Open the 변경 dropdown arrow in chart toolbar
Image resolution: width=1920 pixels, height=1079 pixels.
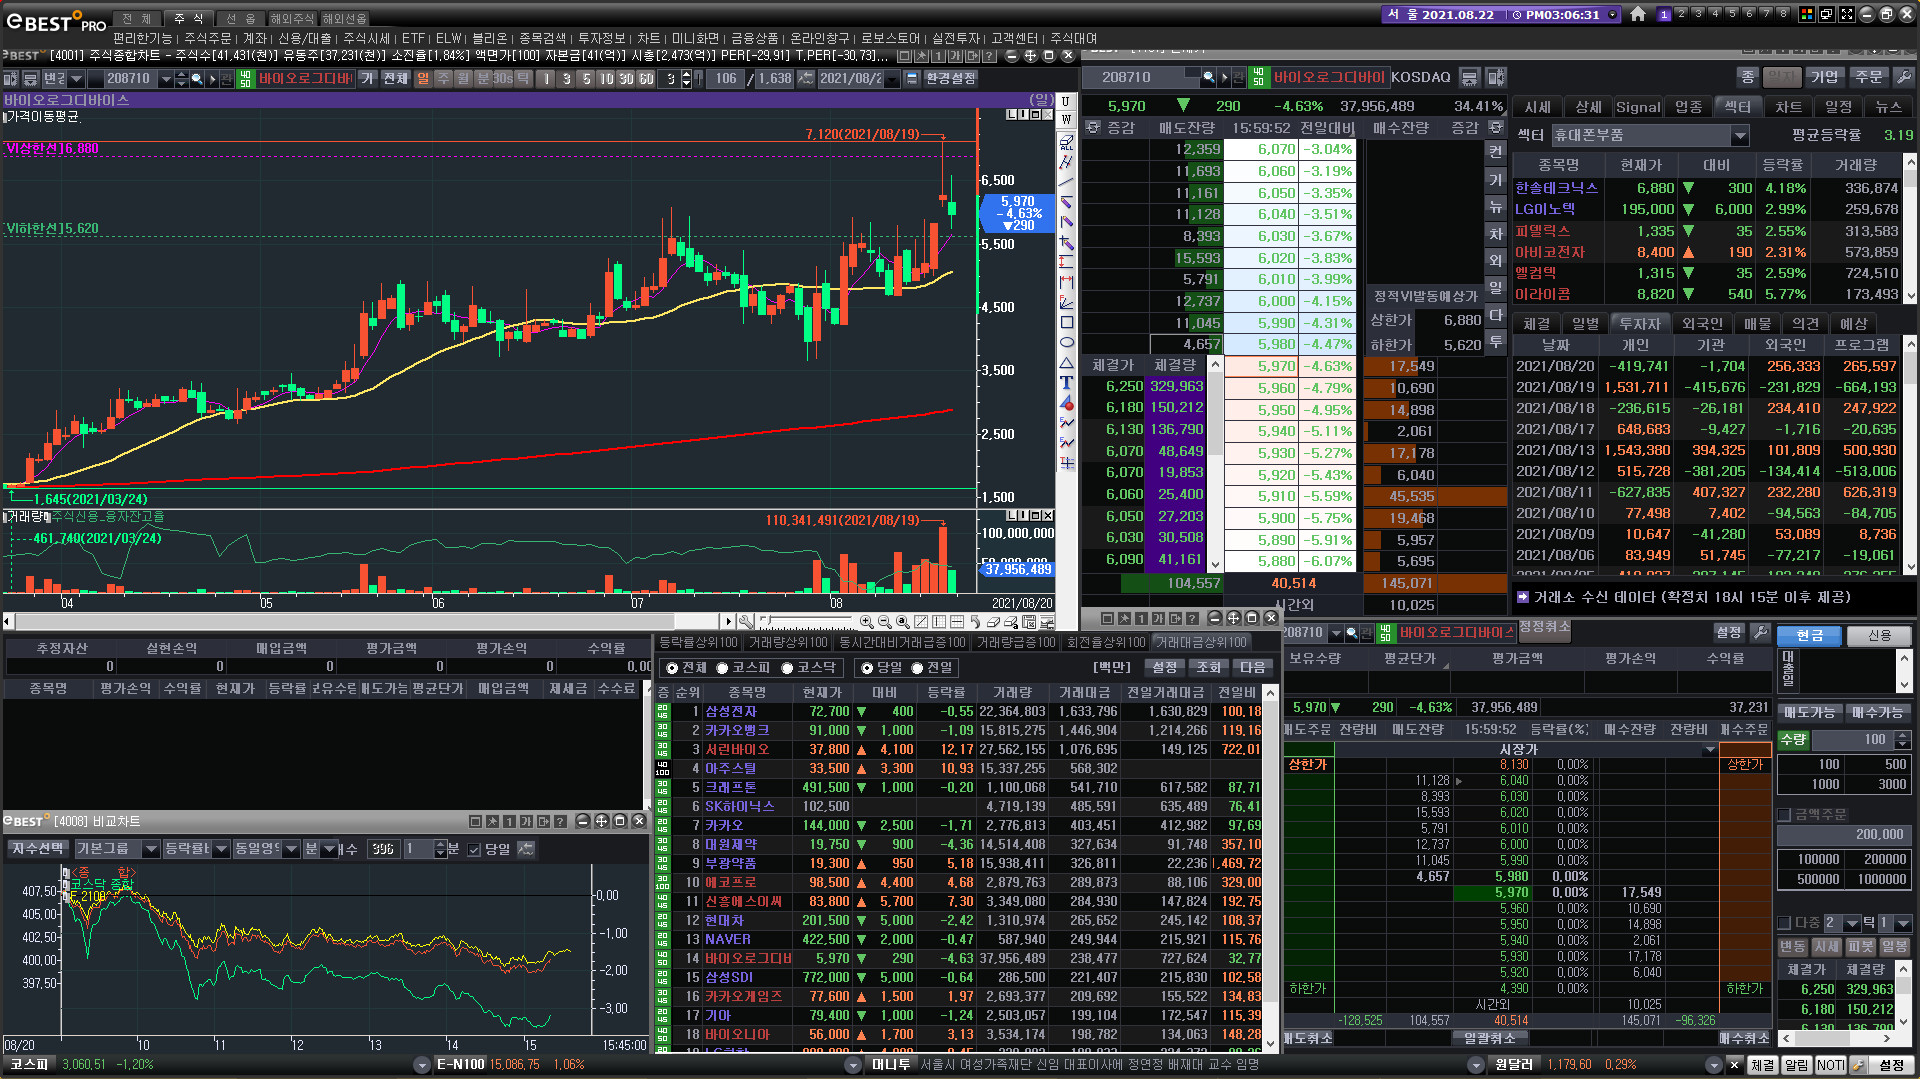[75, 78]
